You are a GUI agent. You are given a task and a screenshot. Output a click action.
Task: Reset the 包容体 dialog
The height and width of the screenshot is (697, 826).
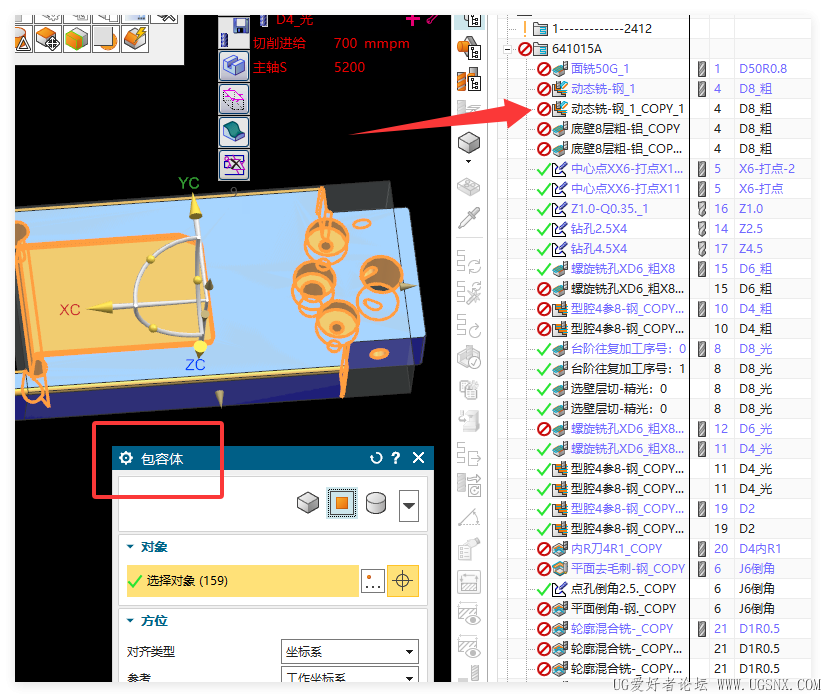[376, 458]
